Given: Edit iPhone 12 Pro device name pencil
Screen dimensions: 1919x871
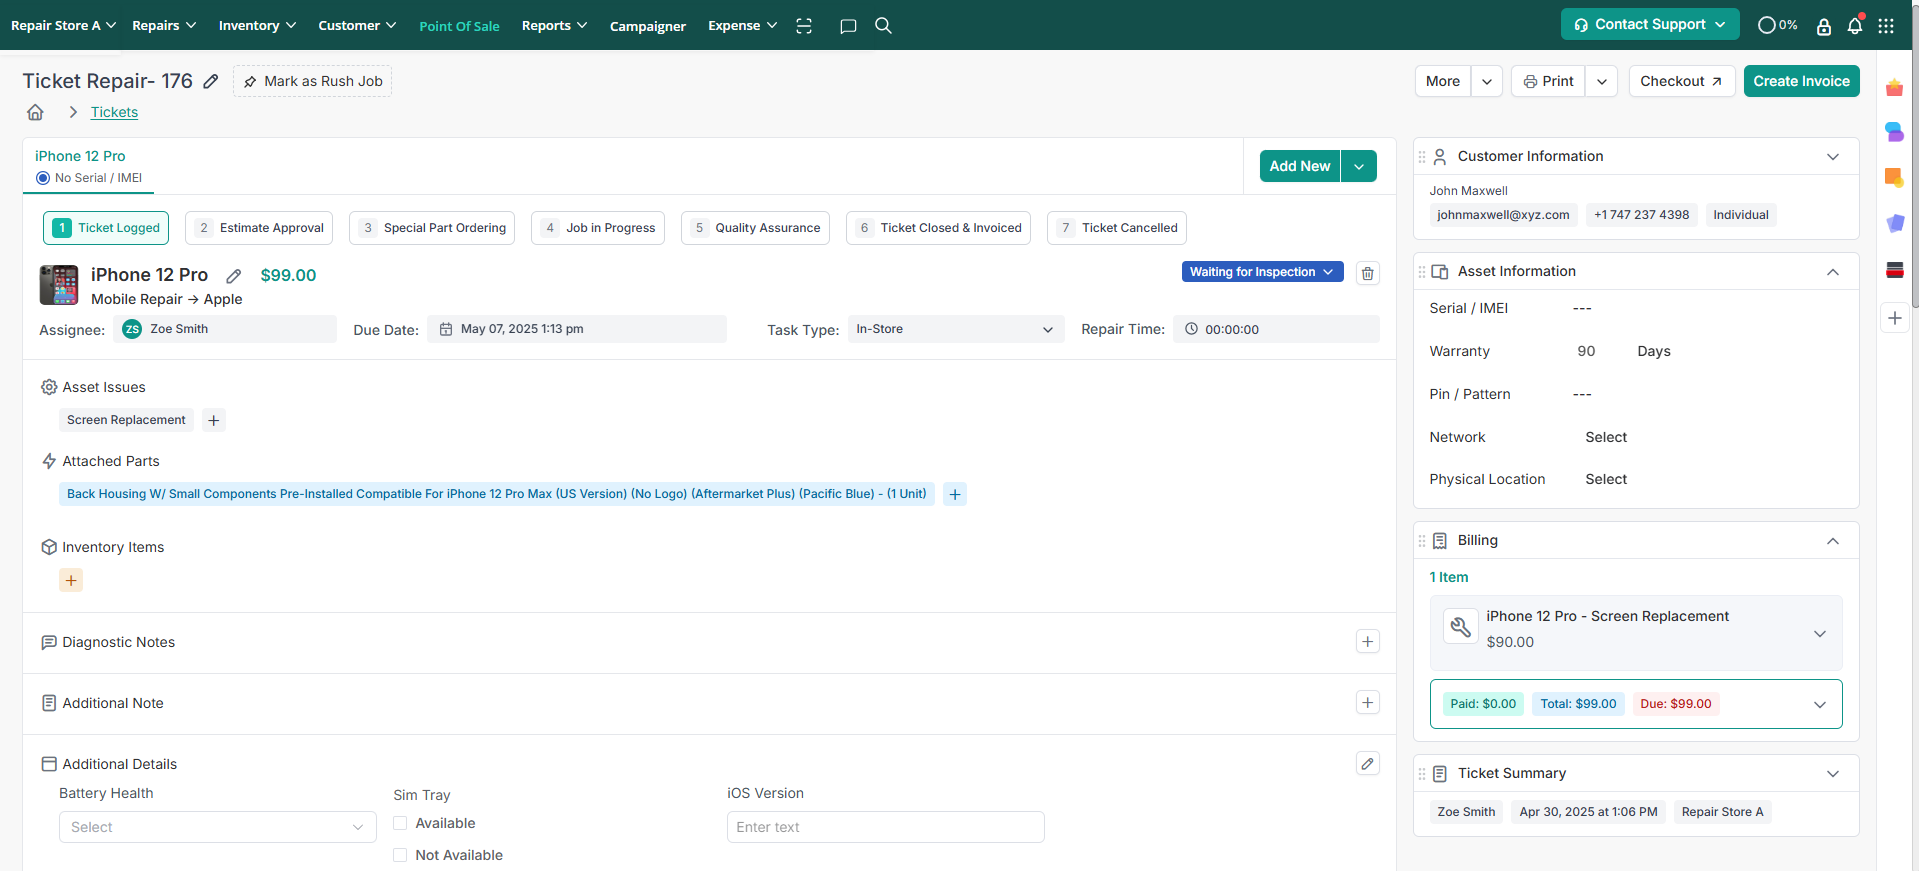Looking at the screenshot, I should point(233,276).
